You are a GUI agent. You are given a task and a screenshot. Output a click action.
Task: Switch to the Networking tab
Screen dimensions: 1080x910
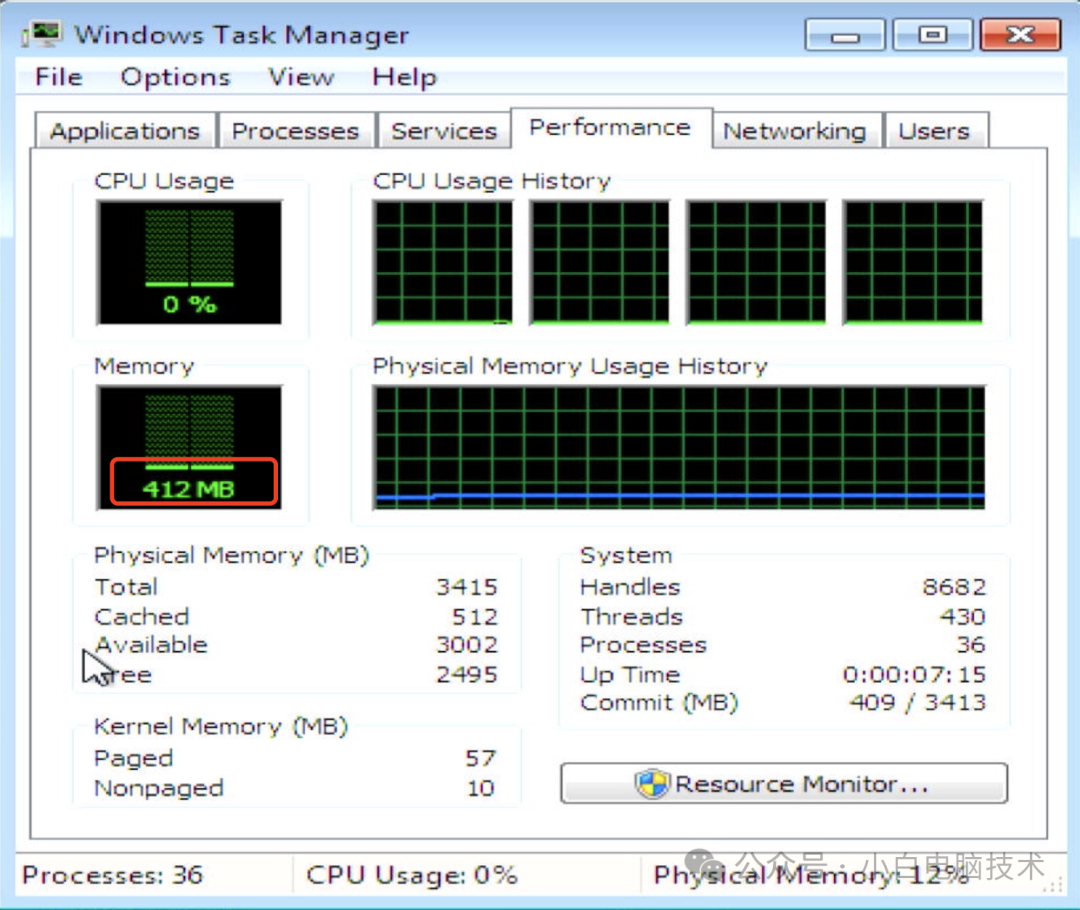pos(795,130)
